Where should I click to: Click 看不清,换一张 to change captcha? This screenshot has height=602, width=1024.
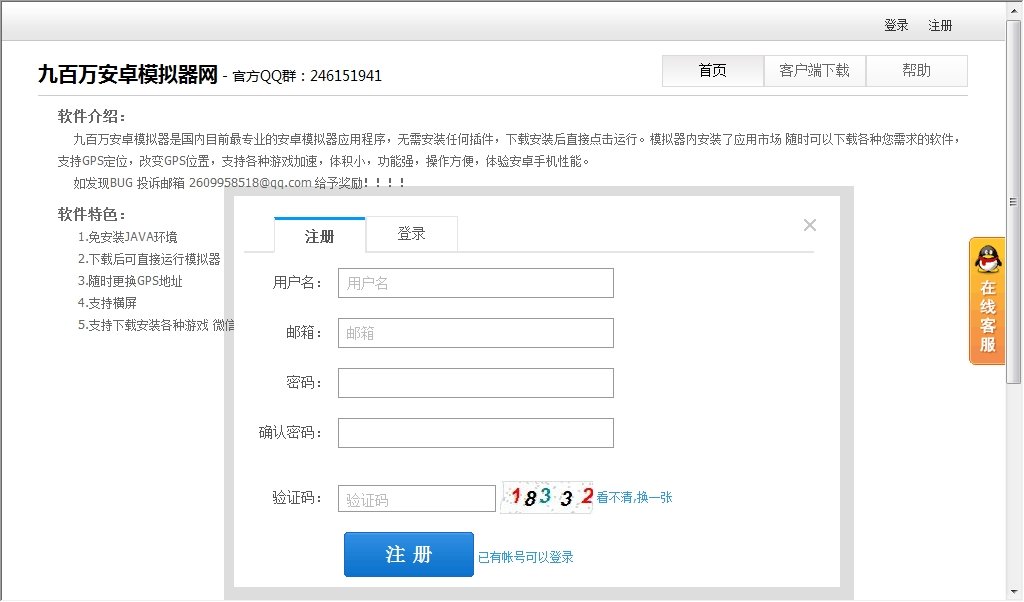point(634,497)
